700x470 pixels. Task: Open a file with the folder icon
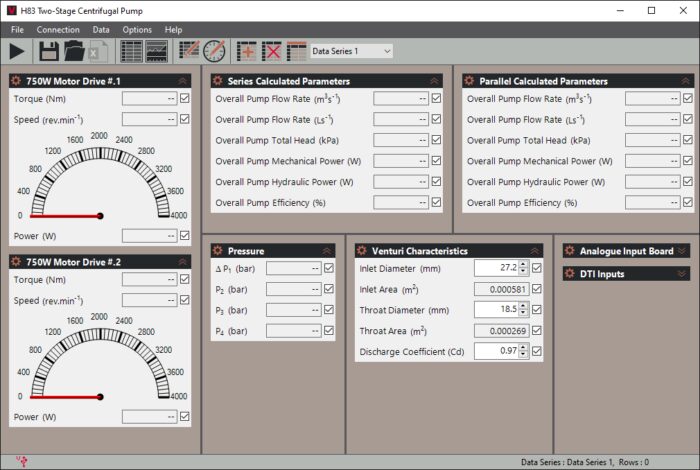[x=74, y=51]
